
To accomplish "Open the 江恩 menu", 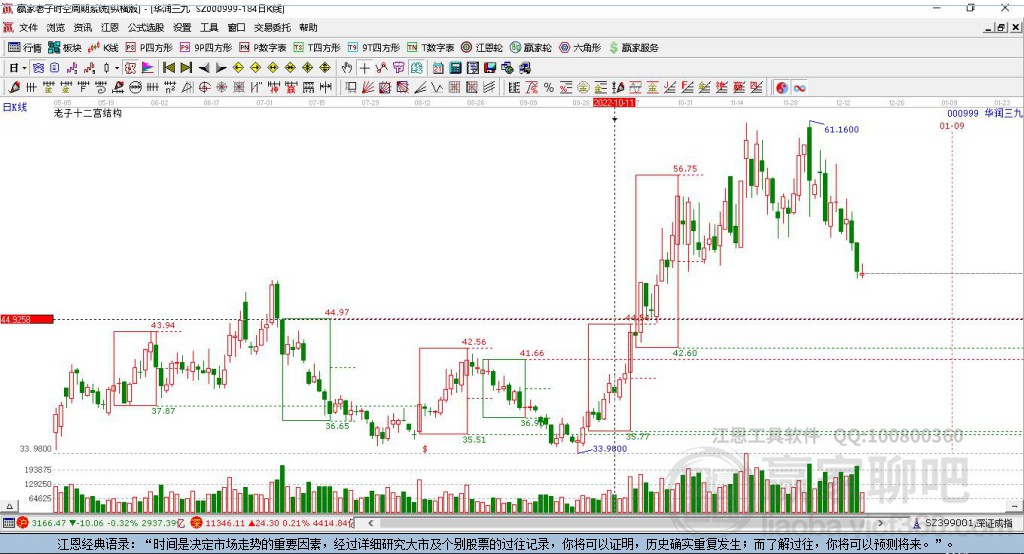I will [110, 27].
